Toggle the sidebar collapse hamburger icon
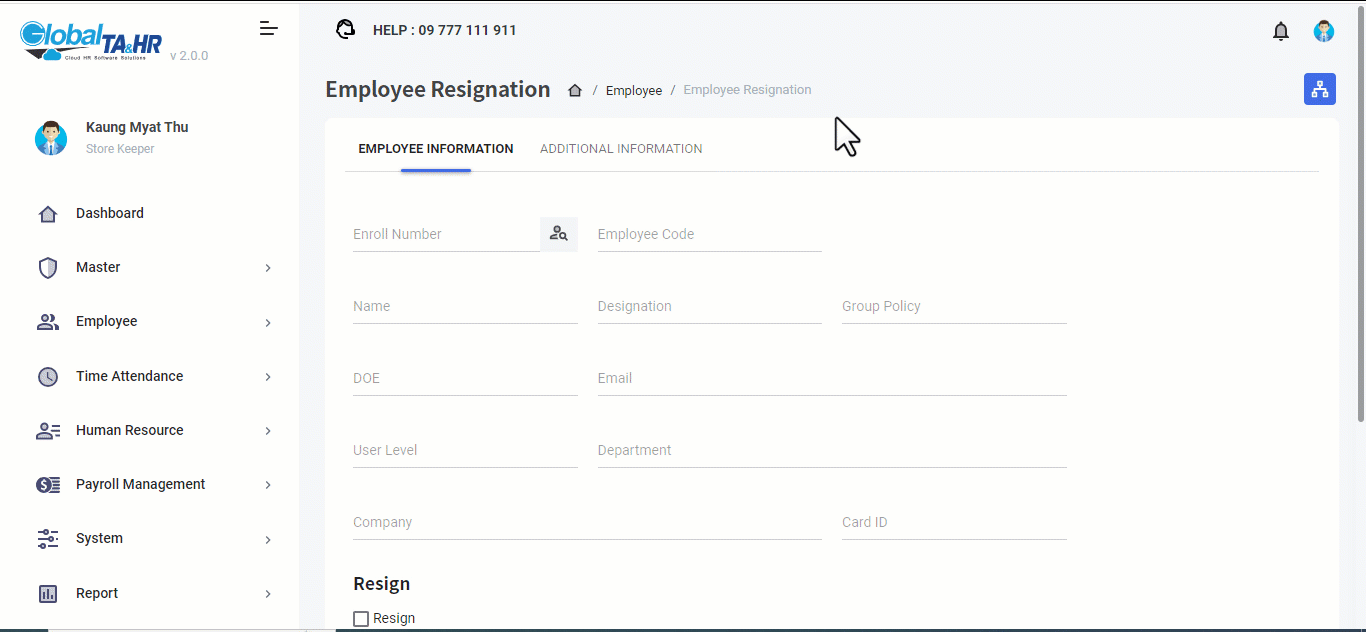 tap(268, 28)
